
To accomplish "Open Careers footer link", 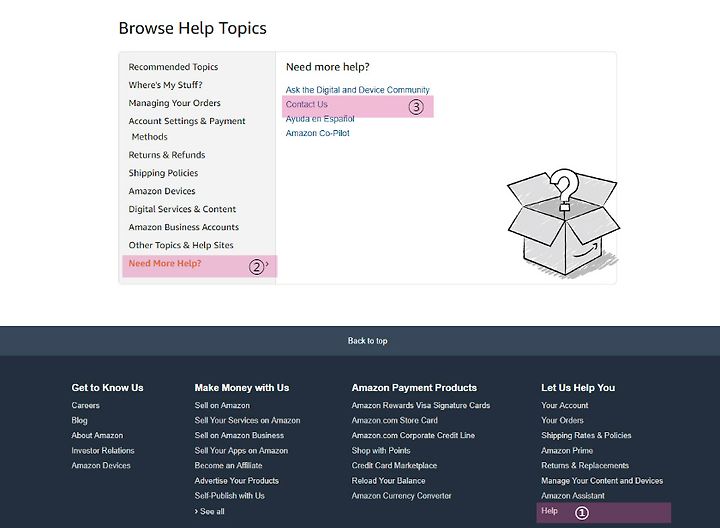I will (85, 405).
